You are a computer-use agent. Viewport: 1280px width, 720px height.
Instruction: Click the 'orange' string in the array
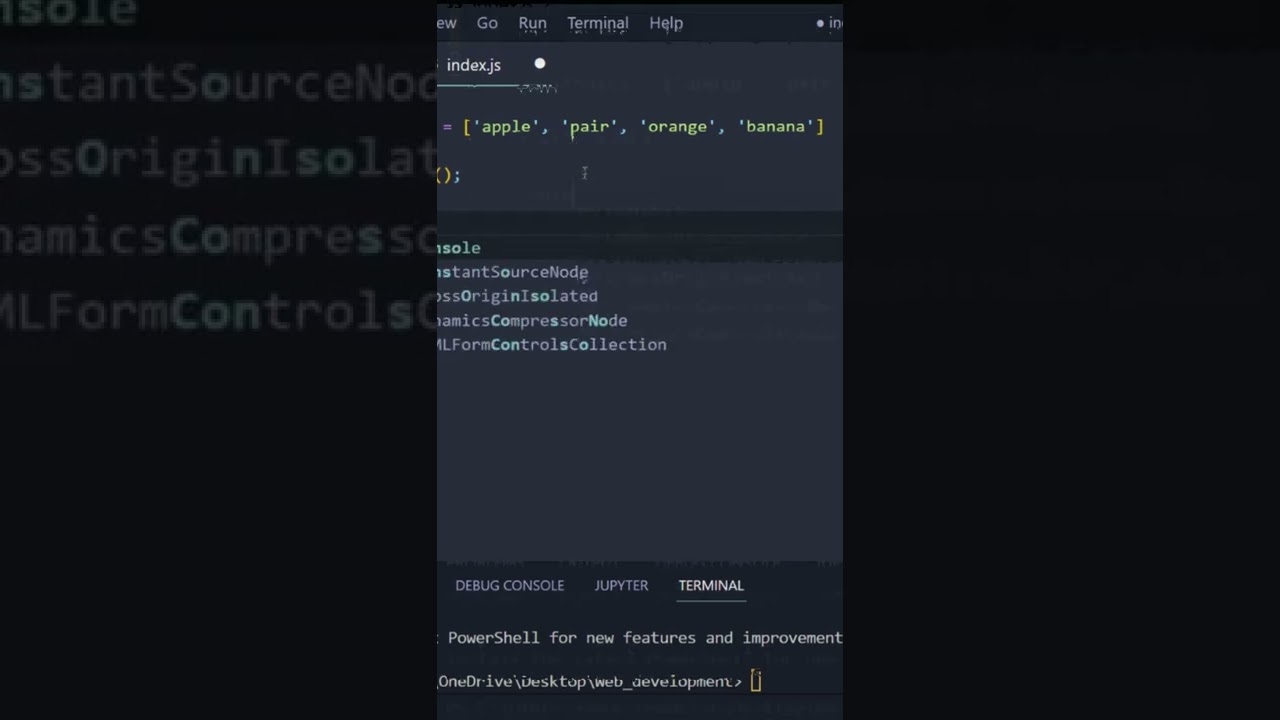tap(678, 127)
